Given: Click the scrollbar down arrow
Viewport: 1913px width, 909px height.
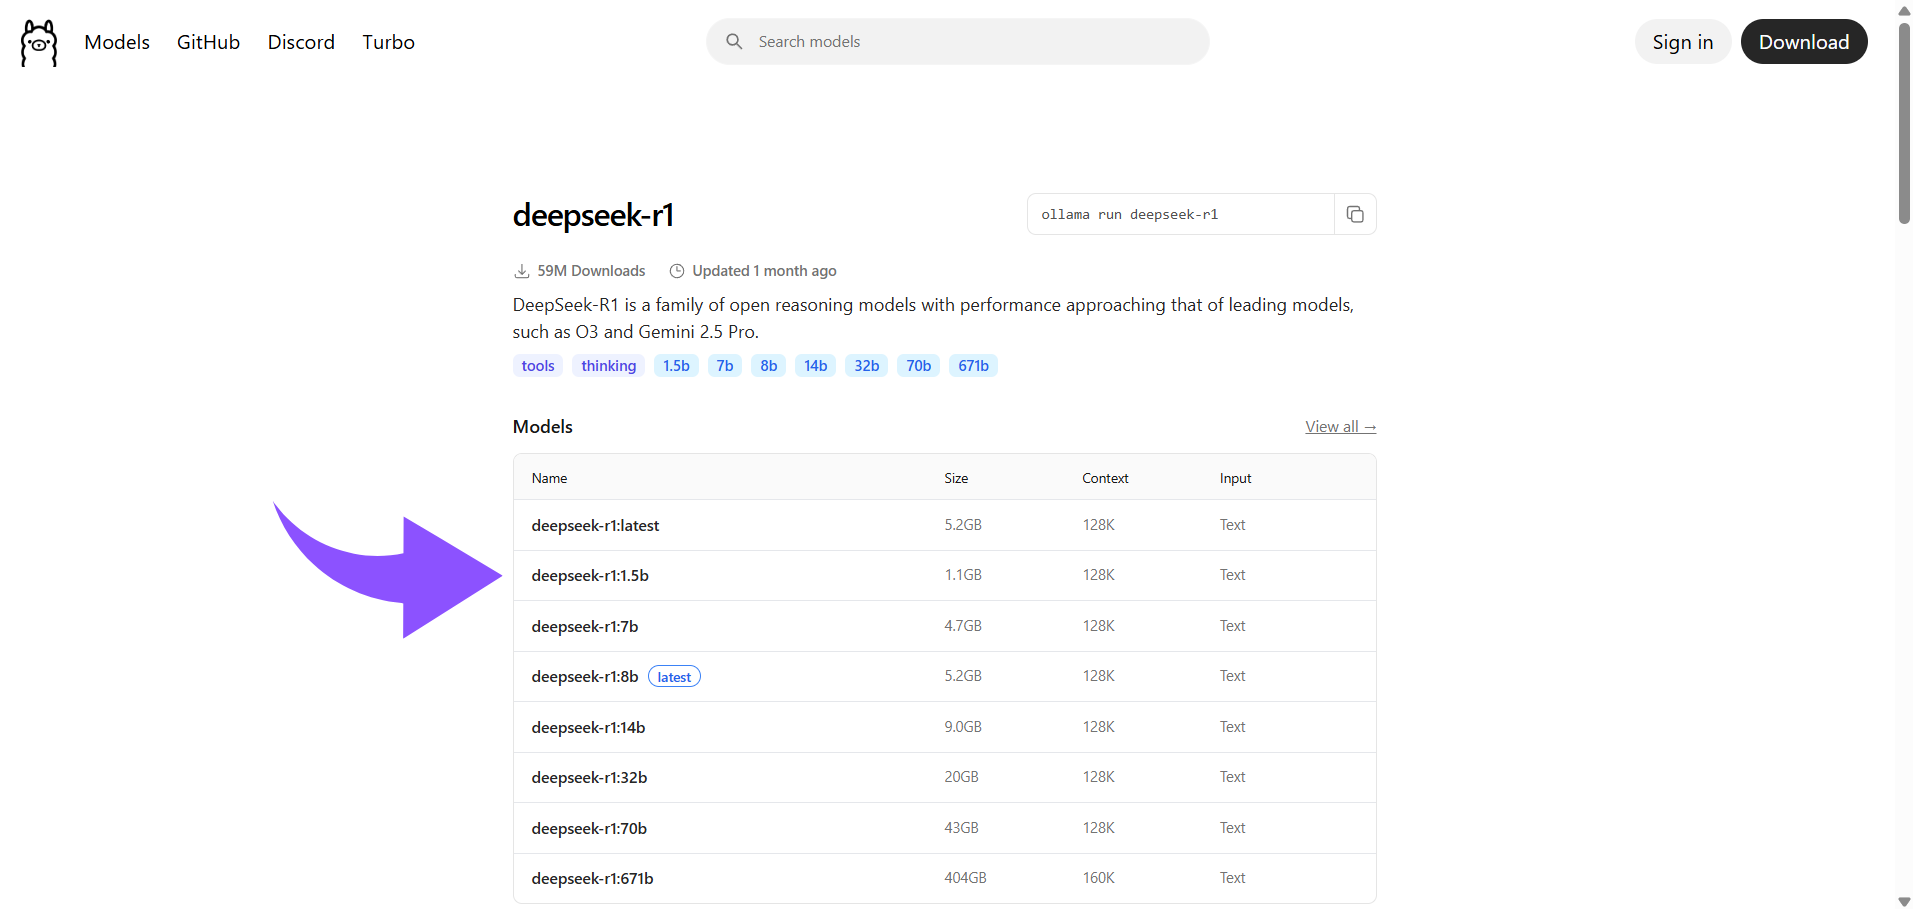Looking at the screenshot, I should (x=1904, y=901).
